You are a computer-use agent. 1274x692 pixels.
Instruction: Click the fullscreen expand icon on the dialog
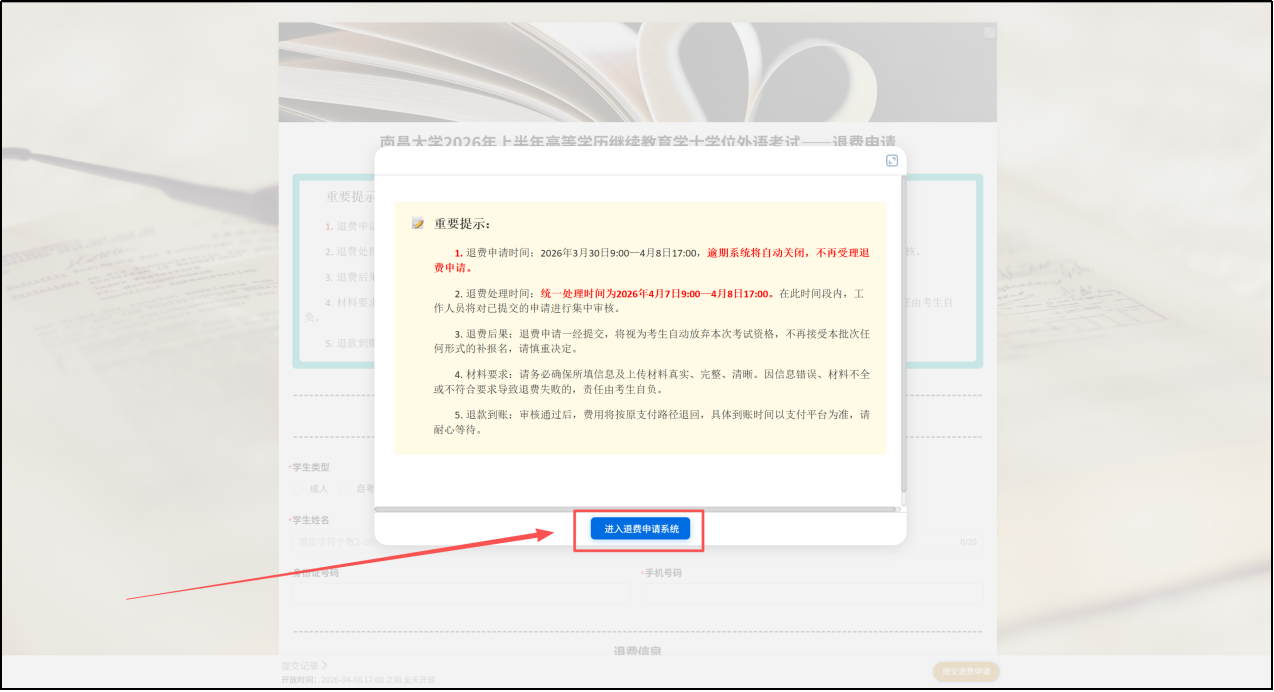(892, 160)
